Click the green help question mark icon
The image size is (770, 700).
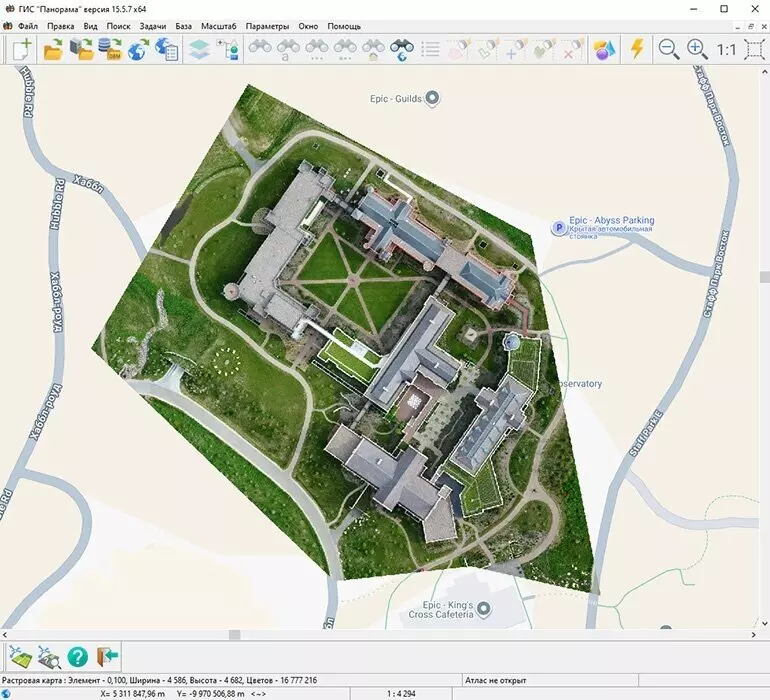pos(78,656)
